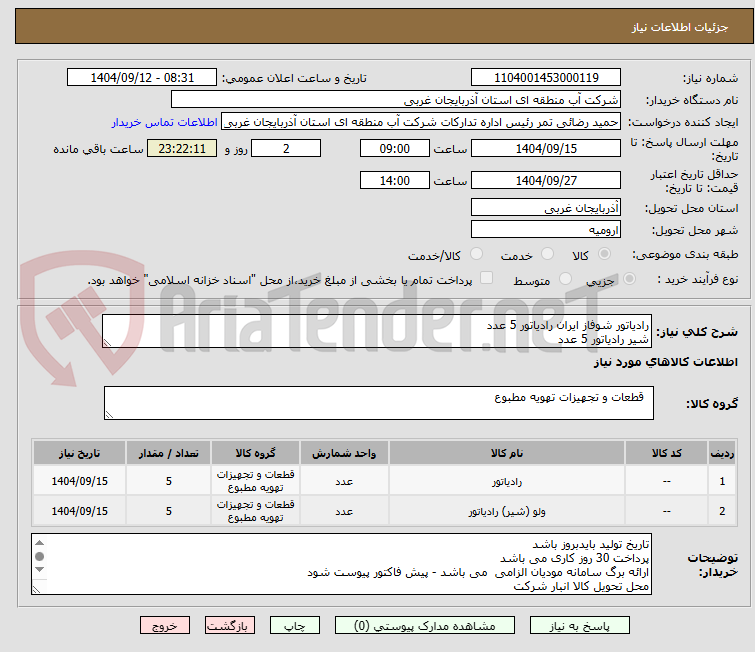This screenshot has height=652, width=755.
Task: Select the متوسط purchase type radio
Action: point(565,279)
